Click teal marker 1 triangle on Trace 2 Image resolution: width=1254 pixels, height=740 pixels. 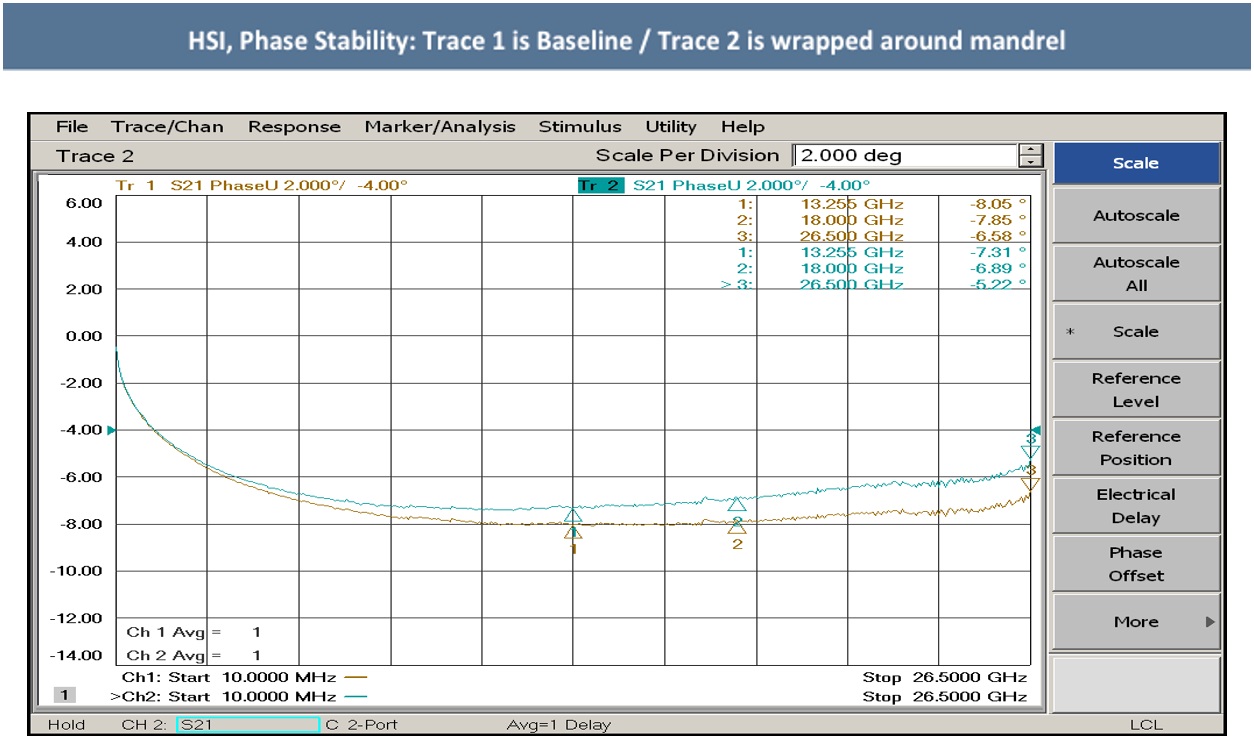pyautogui.click(x=573, y=516)
